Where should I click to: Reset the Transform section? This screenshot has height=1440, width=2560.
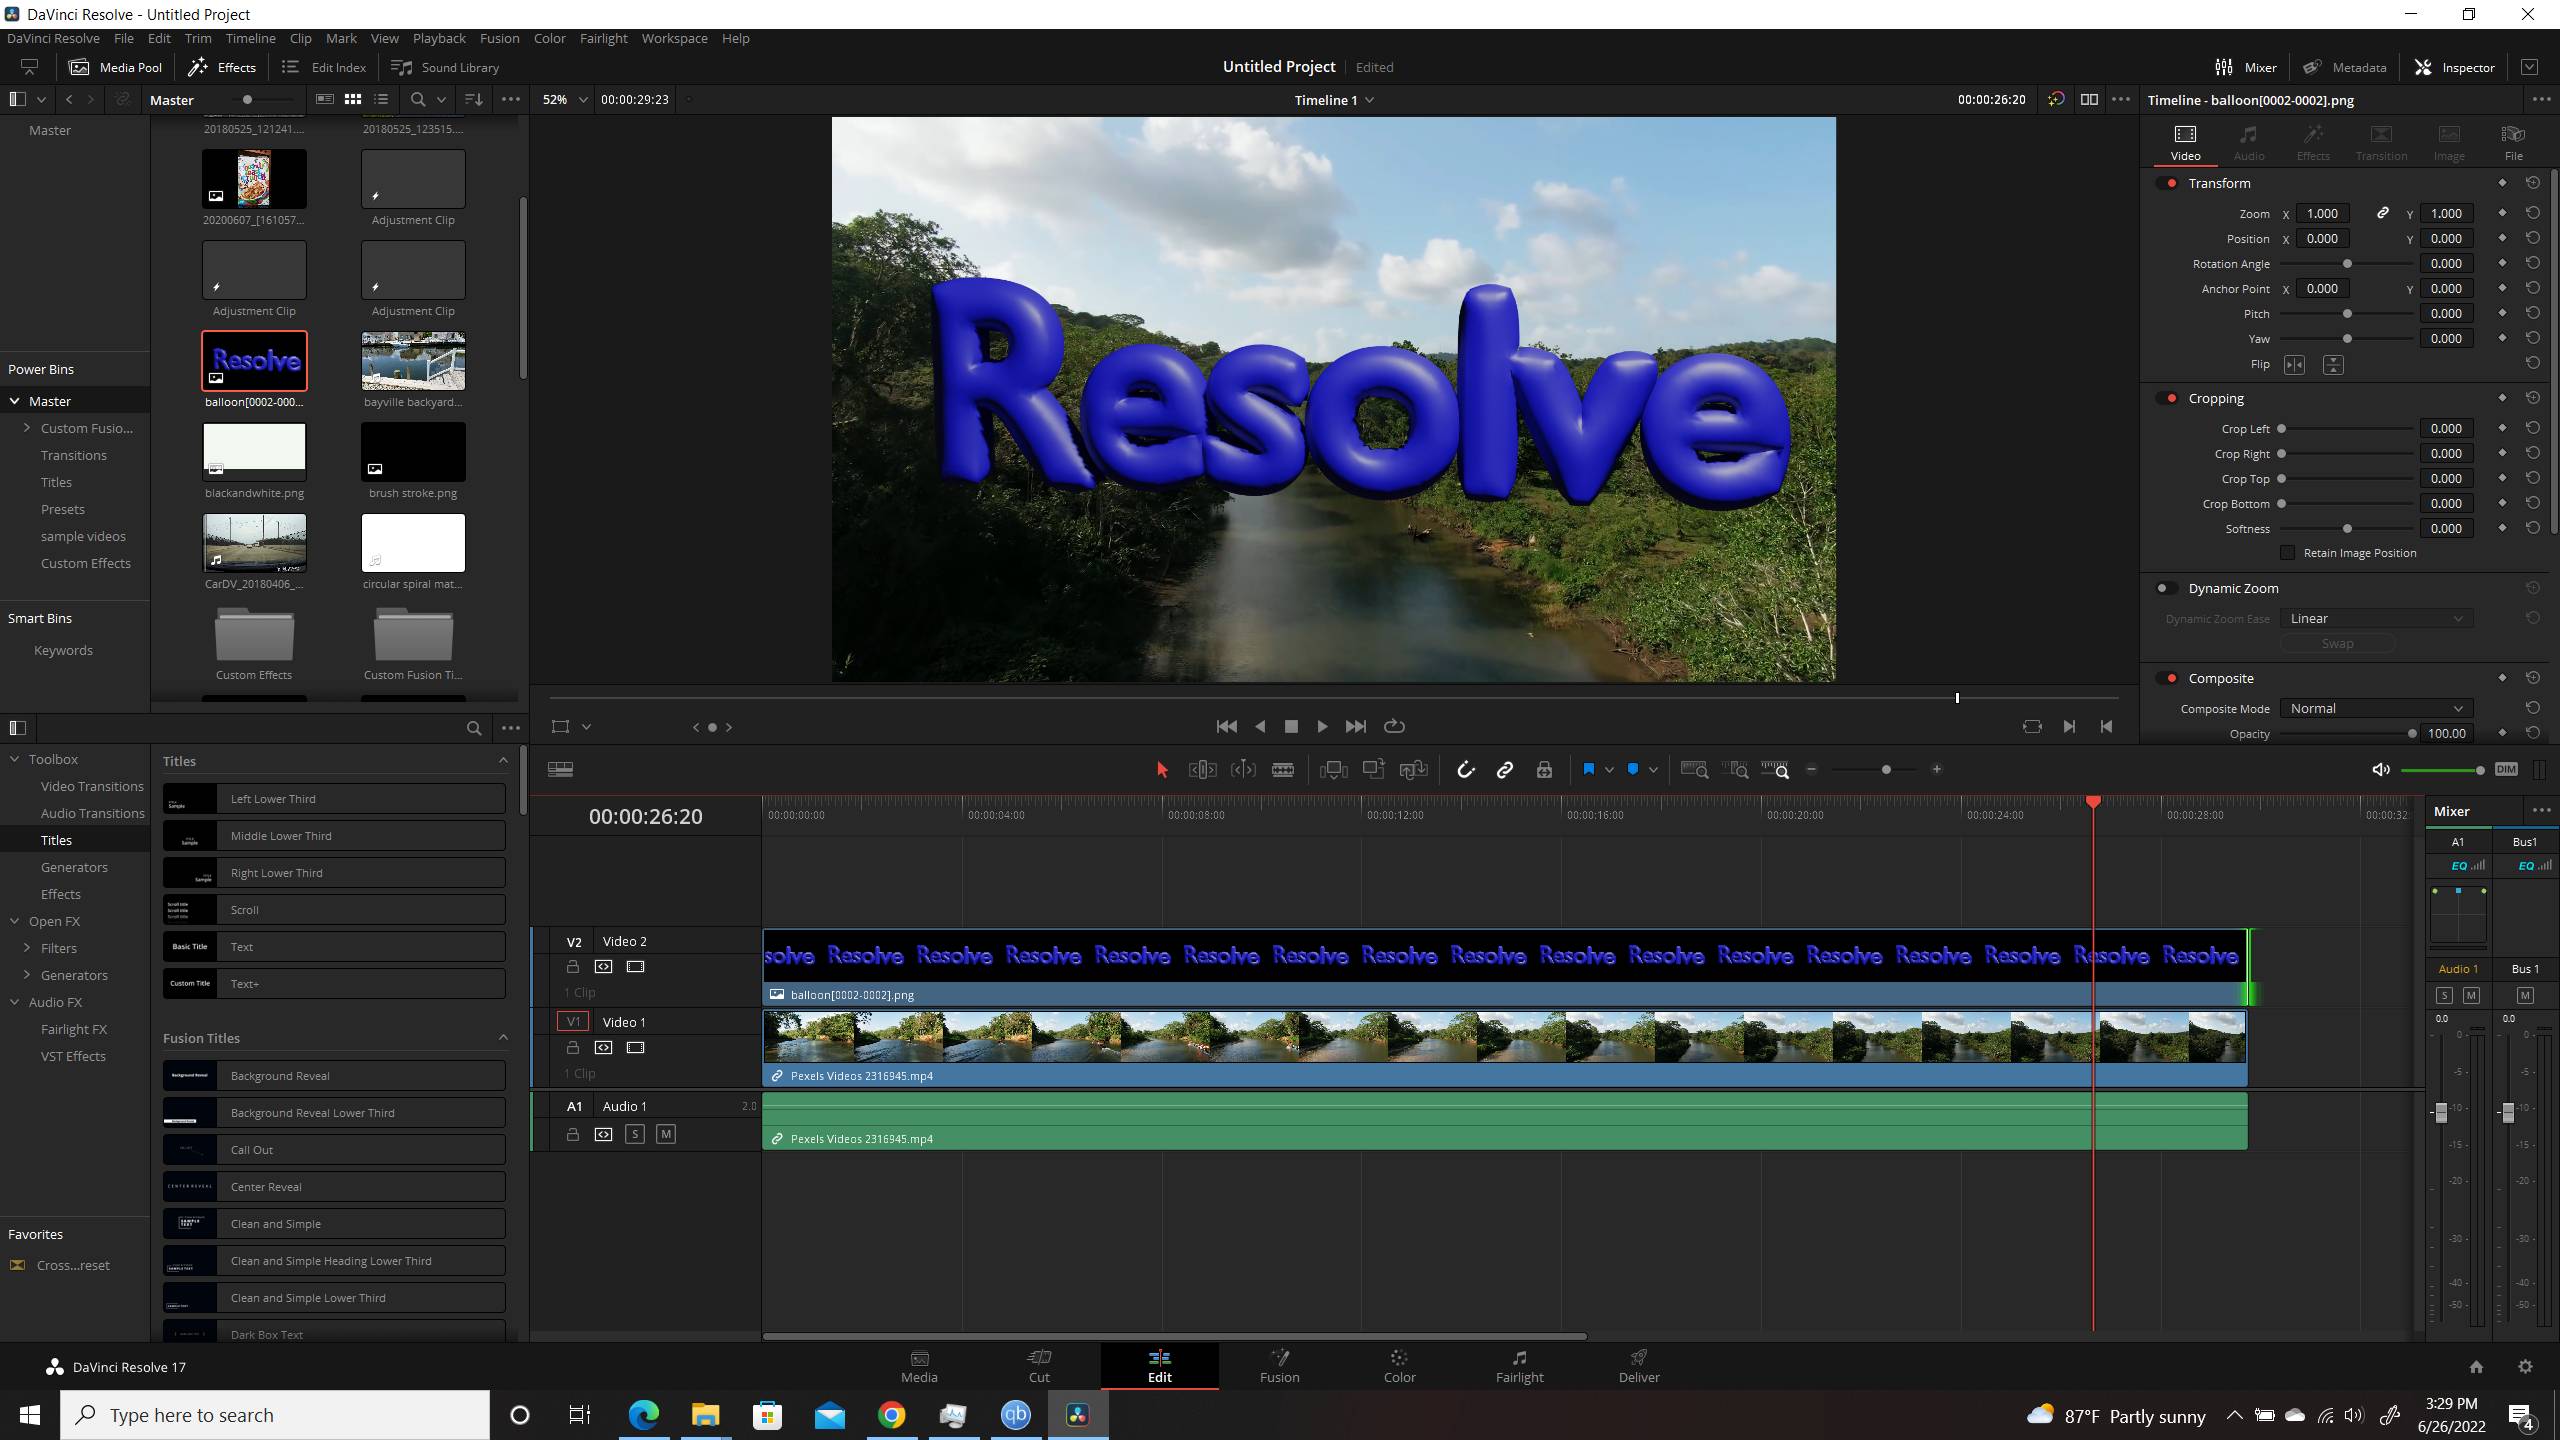click(2532, 183)
